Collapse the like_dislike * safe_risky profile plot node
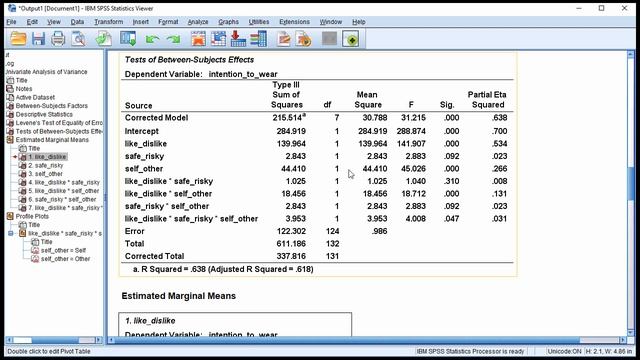Image resolution: width=640 pixels, height=360 pixels. tap(11, 233)
